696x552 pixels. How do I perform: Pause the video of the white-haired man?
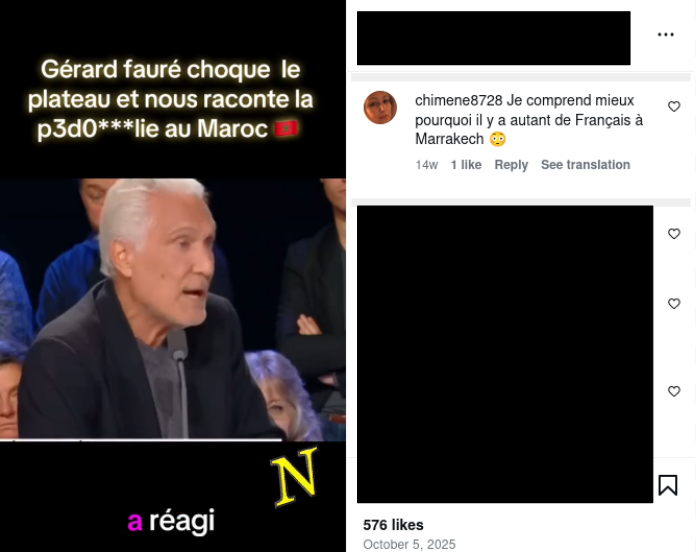click(x=173, y=309)
